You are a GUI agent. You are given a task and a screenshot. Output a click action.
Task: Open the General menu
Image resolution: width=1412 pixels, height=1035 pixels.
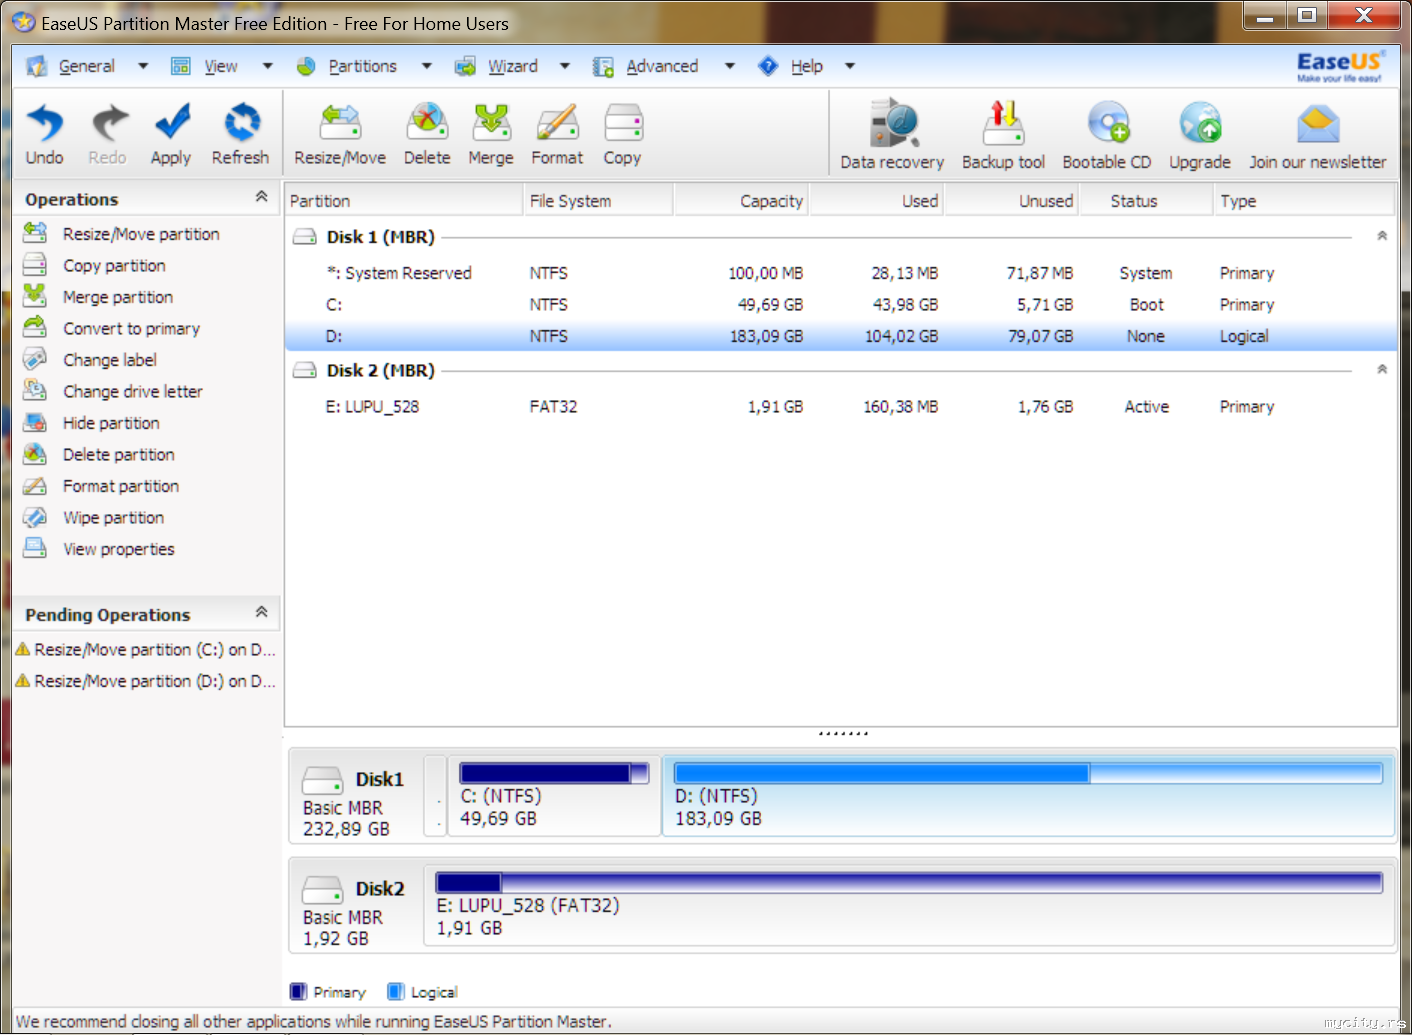86,66
